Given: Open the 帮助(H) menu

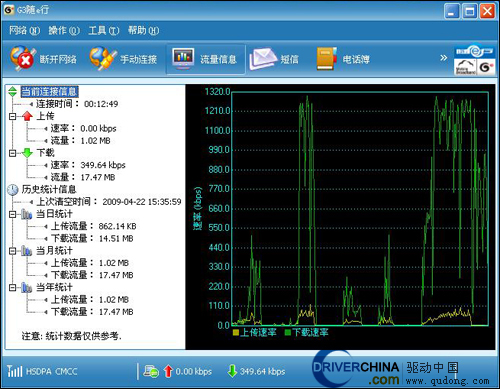Looking at the screenshot, I should coord(144,30).
